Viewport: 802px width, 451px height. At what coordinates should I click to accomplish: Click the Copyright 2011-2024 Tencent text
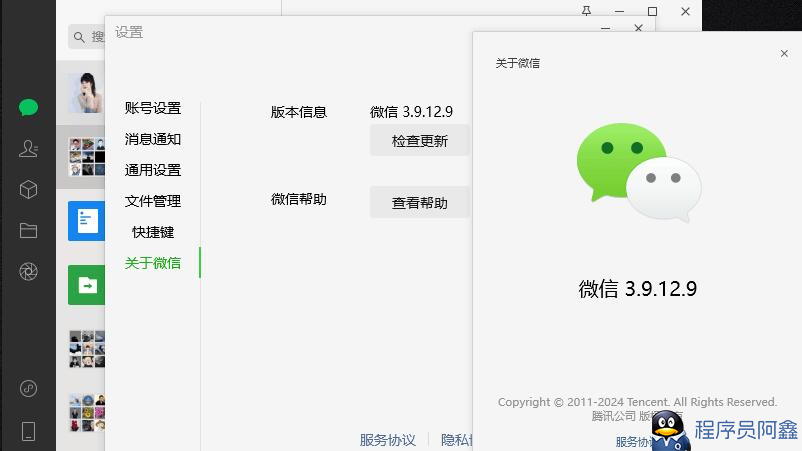tap(637, 402)
